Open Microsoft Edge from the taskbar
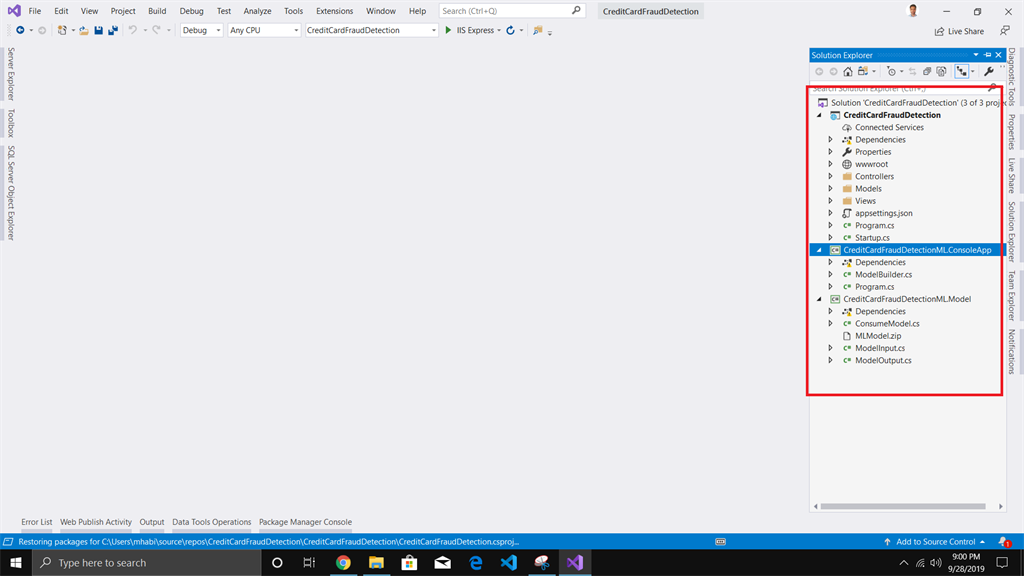1024x576 pixels. [x=475, y=562]
